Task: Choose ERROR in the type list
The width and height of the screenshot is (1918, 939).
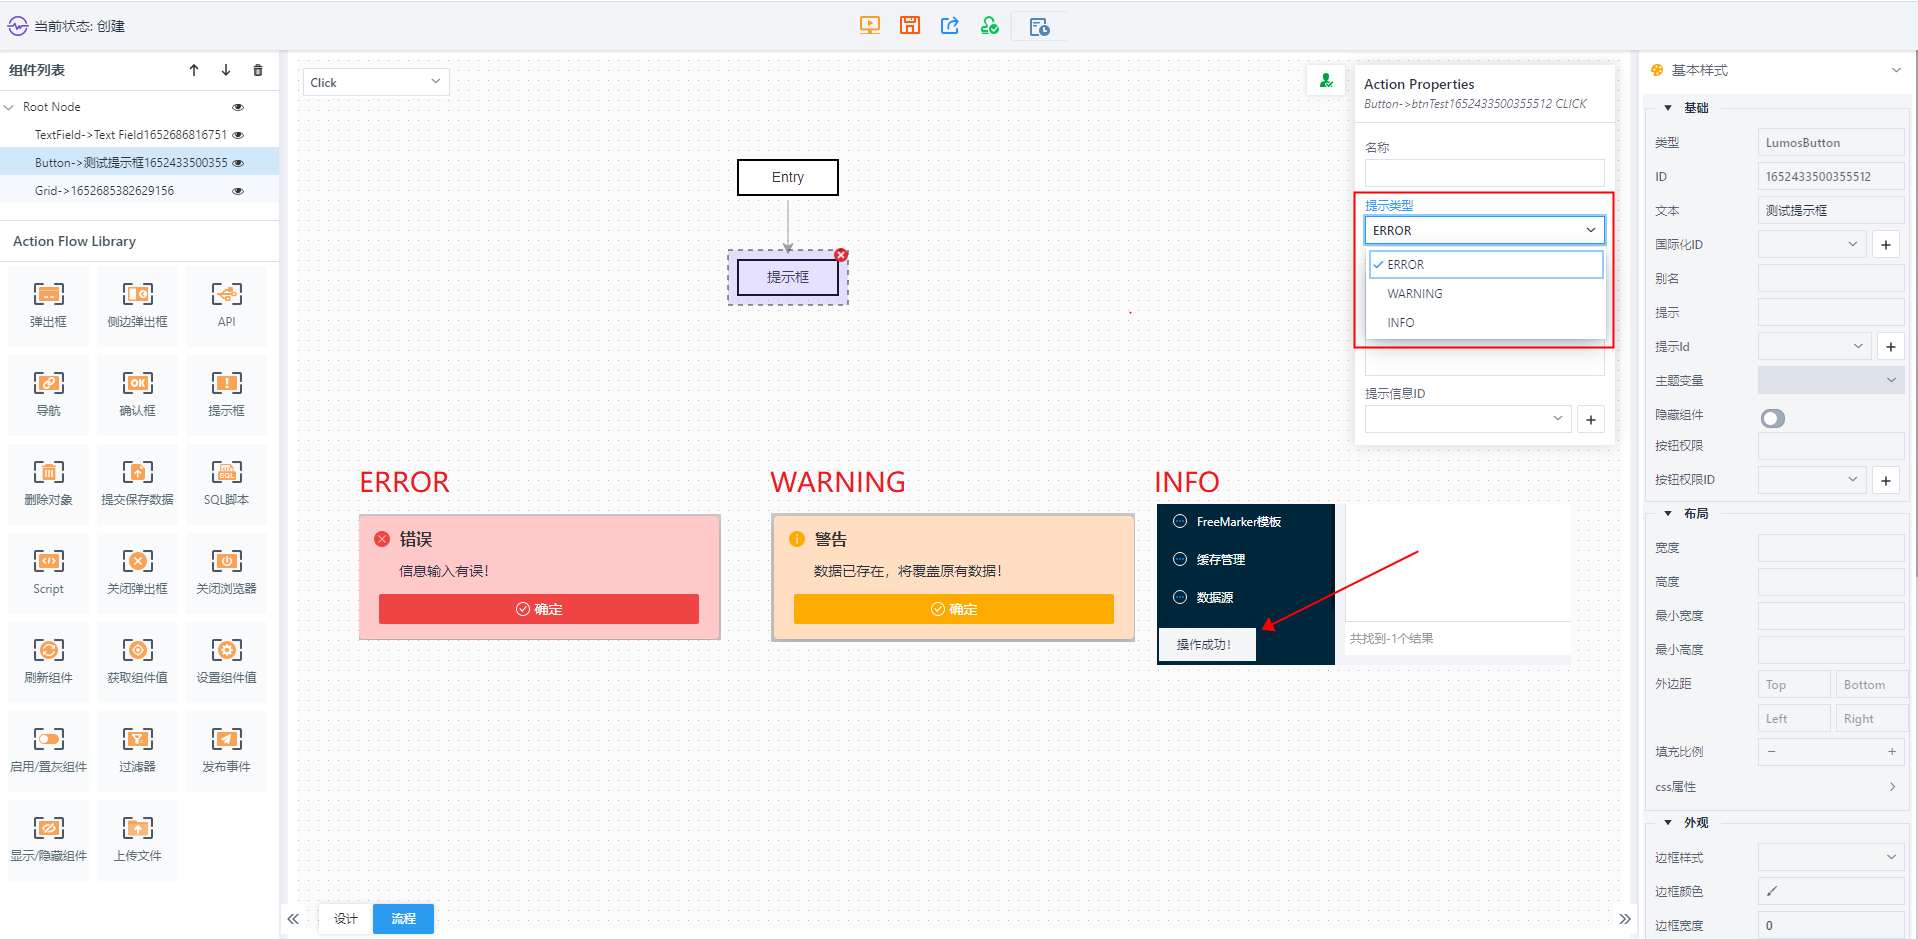Action: [x=1486, y=264]
